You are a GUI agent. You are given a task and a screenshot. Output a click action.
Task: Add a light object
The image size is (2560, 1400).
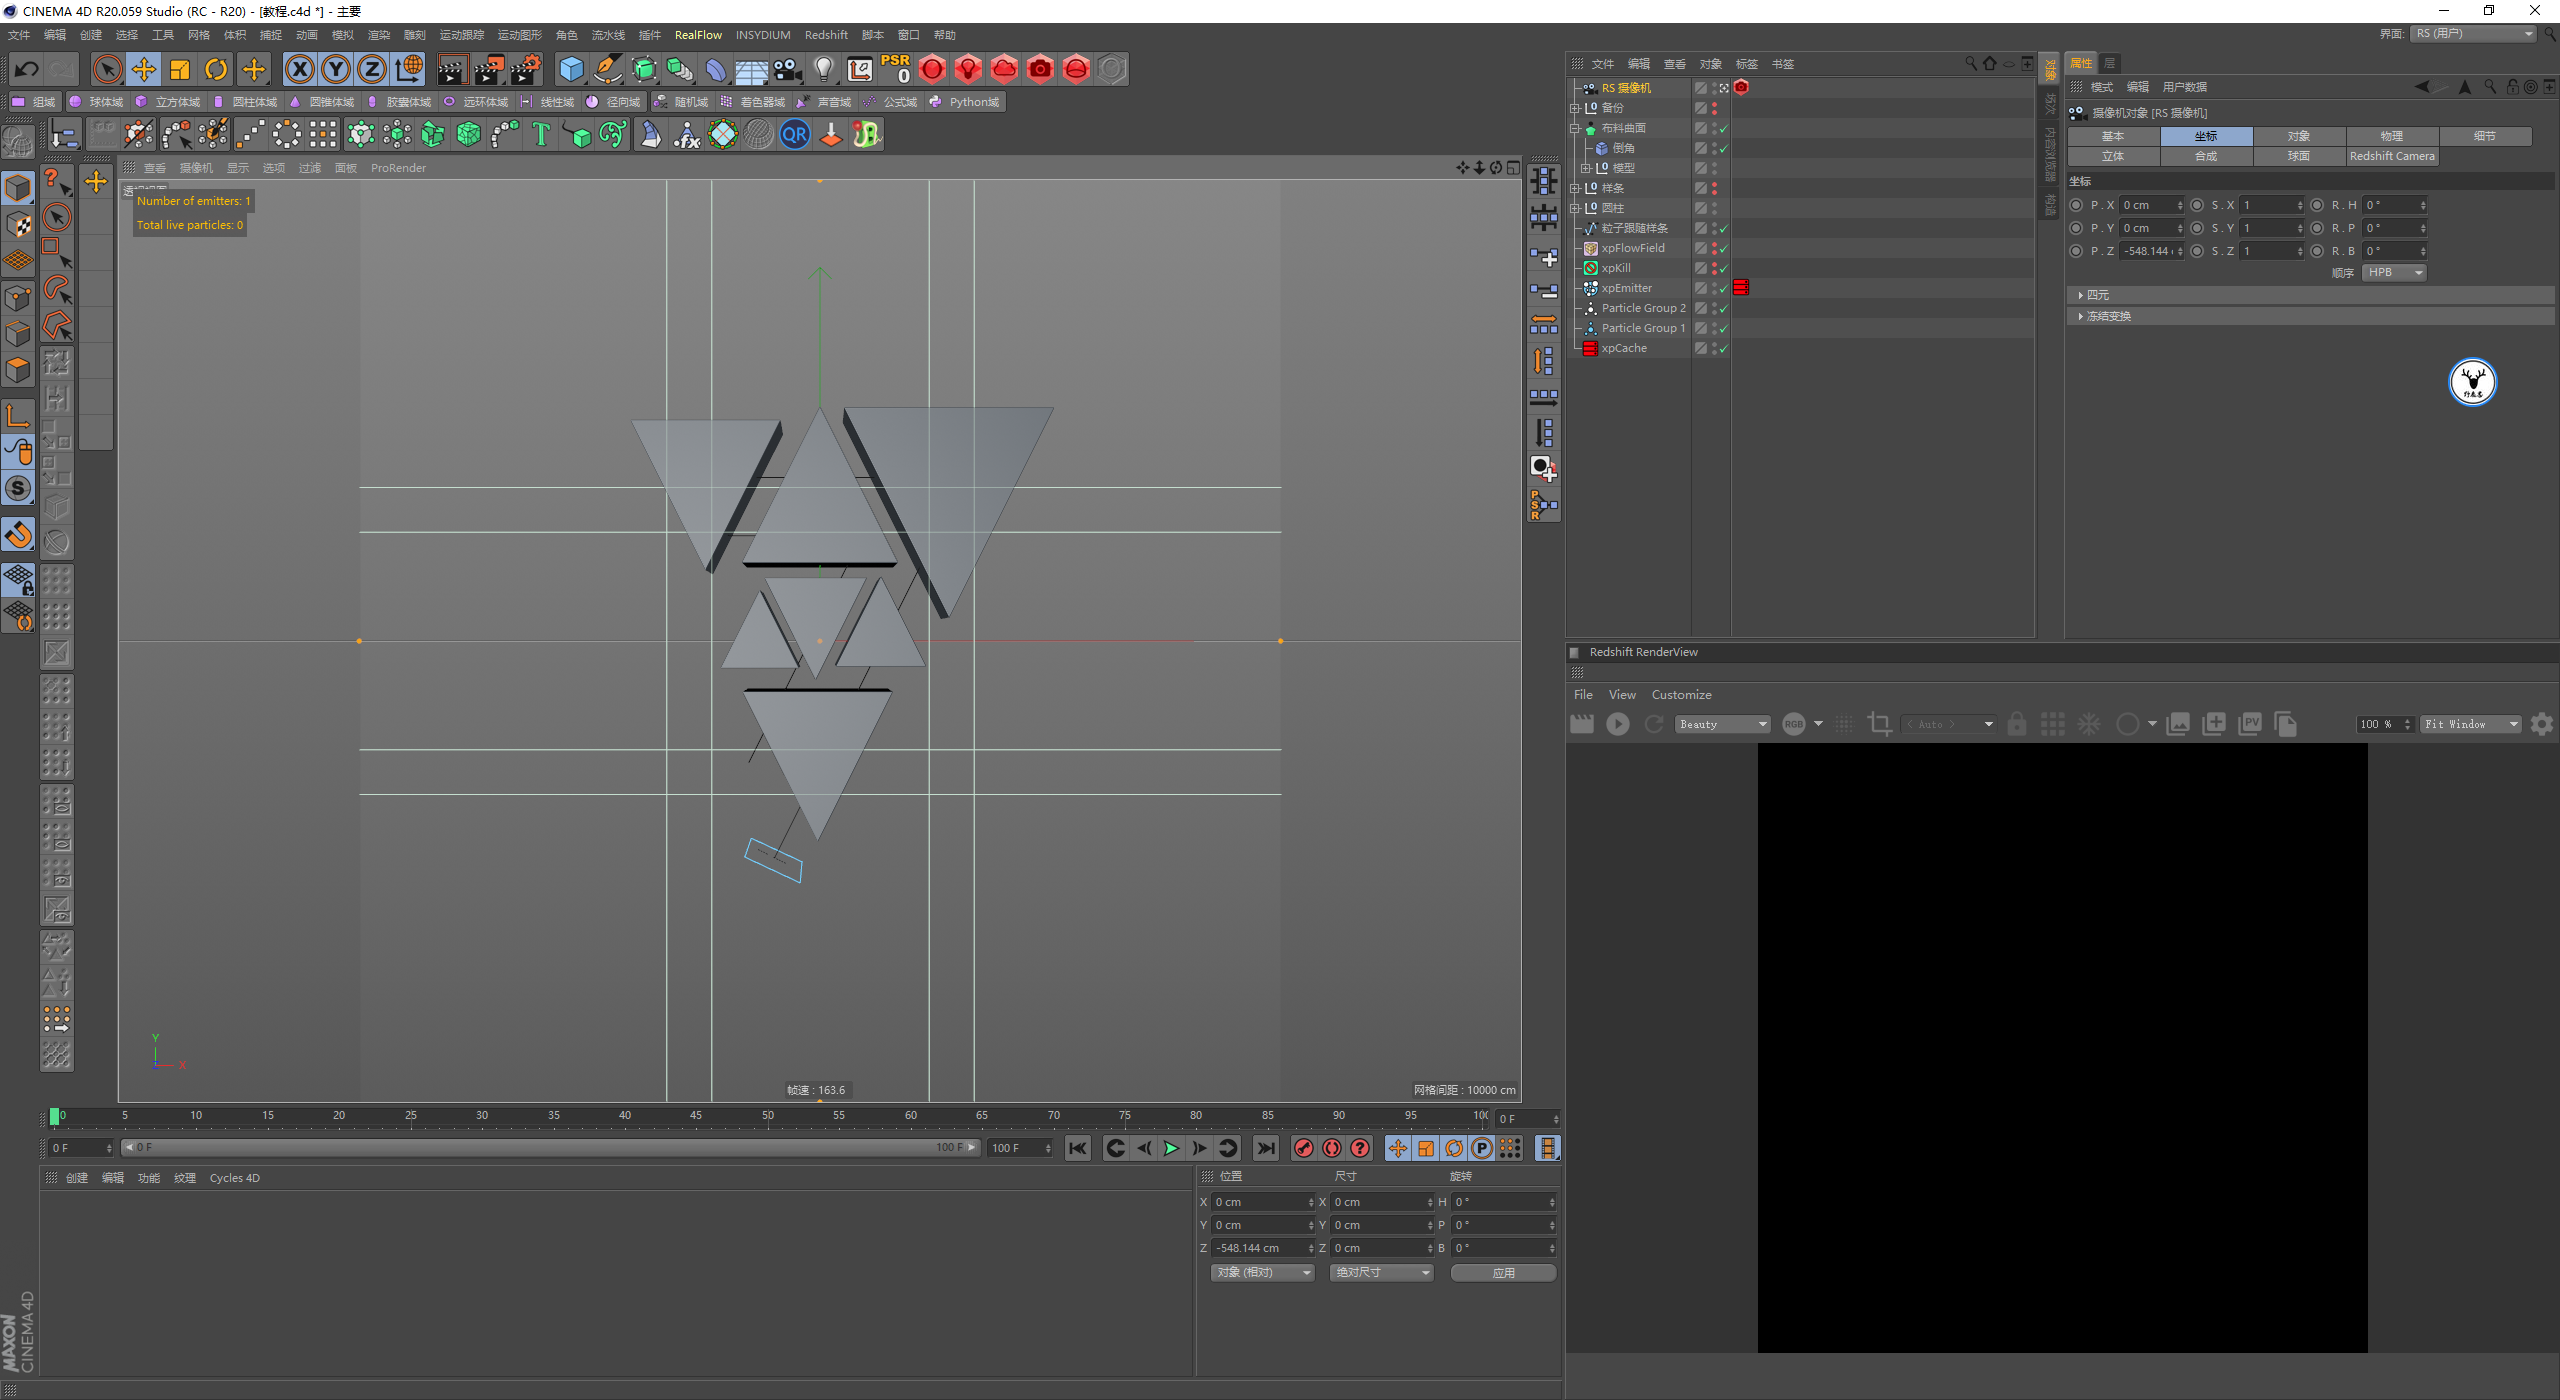tap(823, 69)
